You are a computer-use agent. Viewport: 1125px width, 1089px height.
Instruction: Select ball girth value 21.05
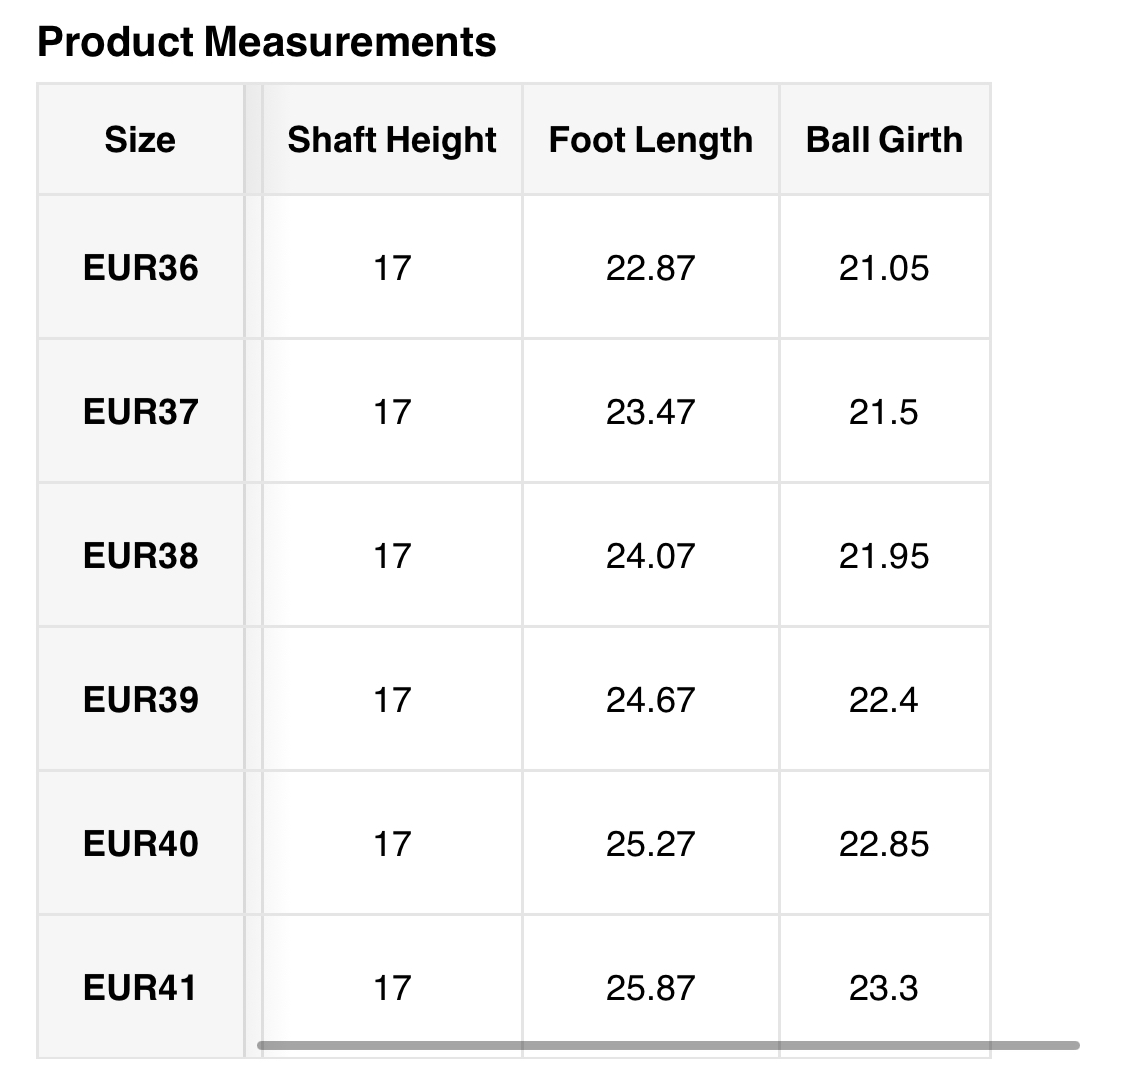click(x=884, y=268)
